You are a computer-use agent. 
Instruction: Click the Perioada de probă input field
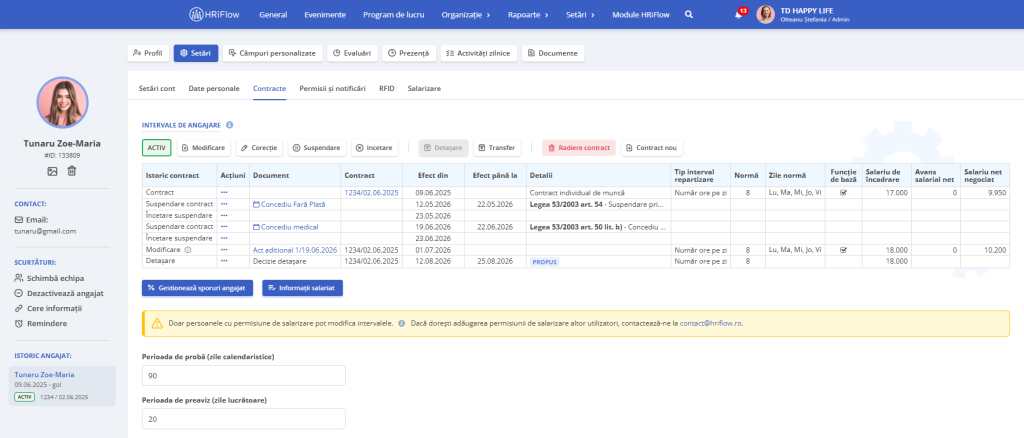[244, 376]
